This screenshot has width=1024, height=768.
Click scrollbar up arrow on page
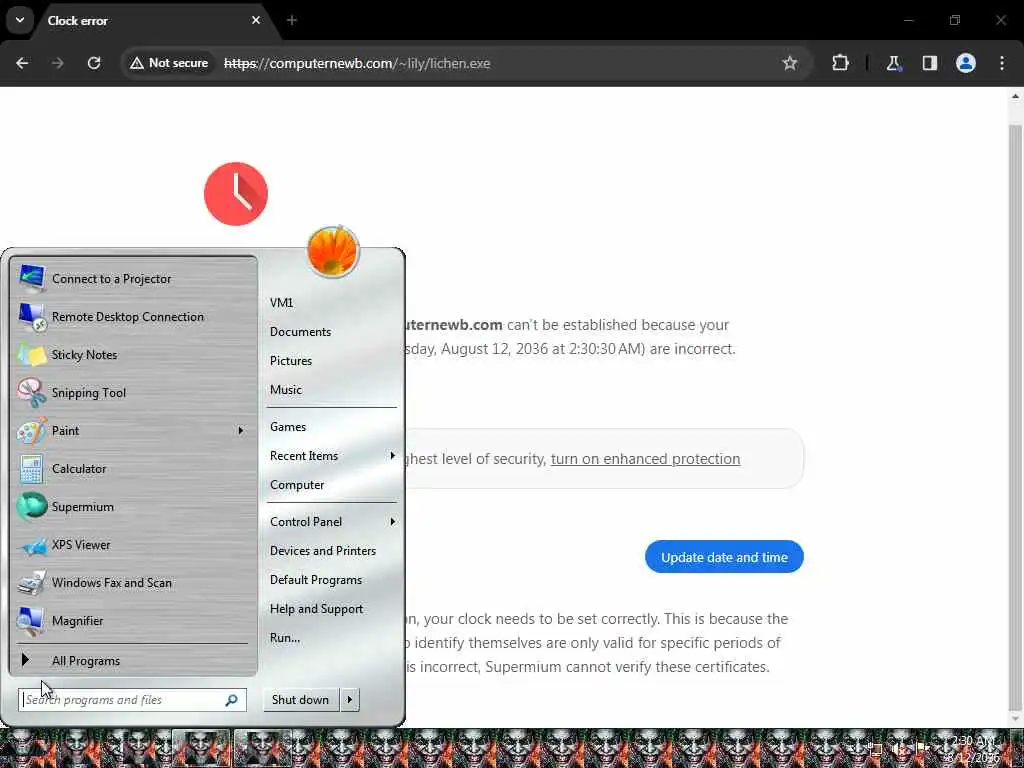[1015, 97]
